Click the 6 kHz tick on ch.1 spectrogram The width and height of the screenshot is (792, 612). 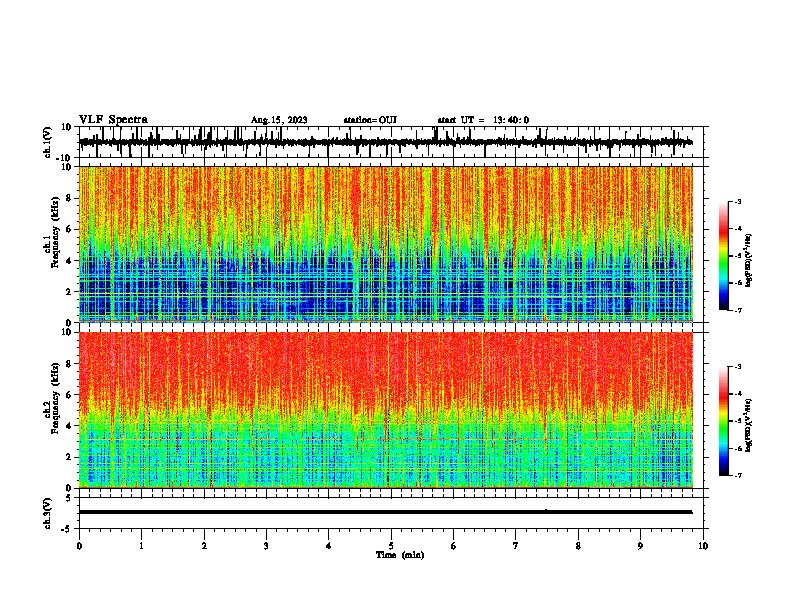(x=69, y=229)
